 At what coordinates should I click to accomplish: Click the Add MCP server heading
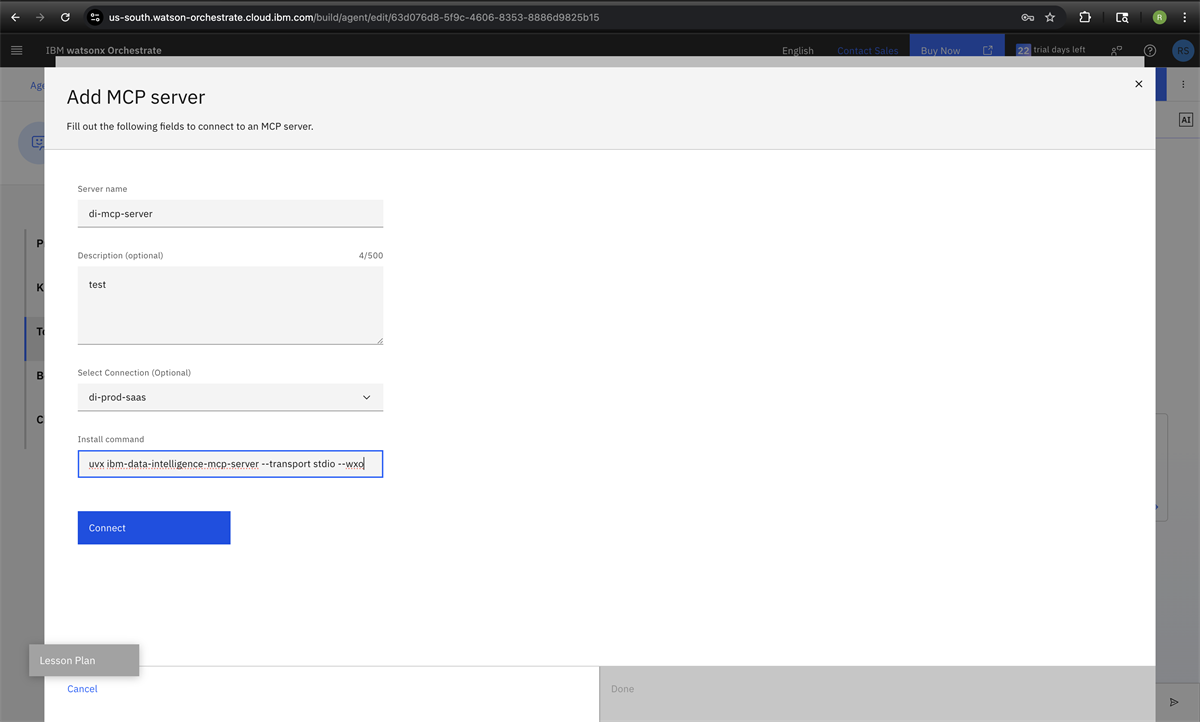pos(136,97)
